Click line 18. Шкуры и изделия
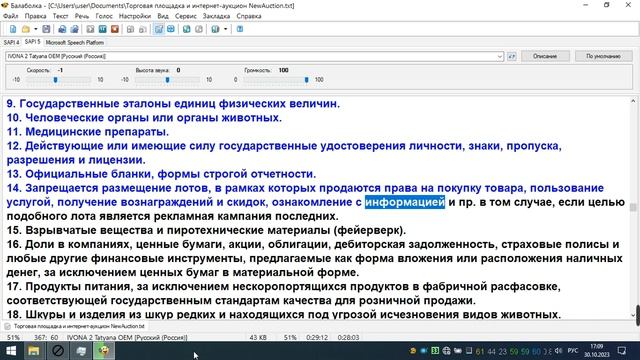The image size is (640, 360). [284, 314]
